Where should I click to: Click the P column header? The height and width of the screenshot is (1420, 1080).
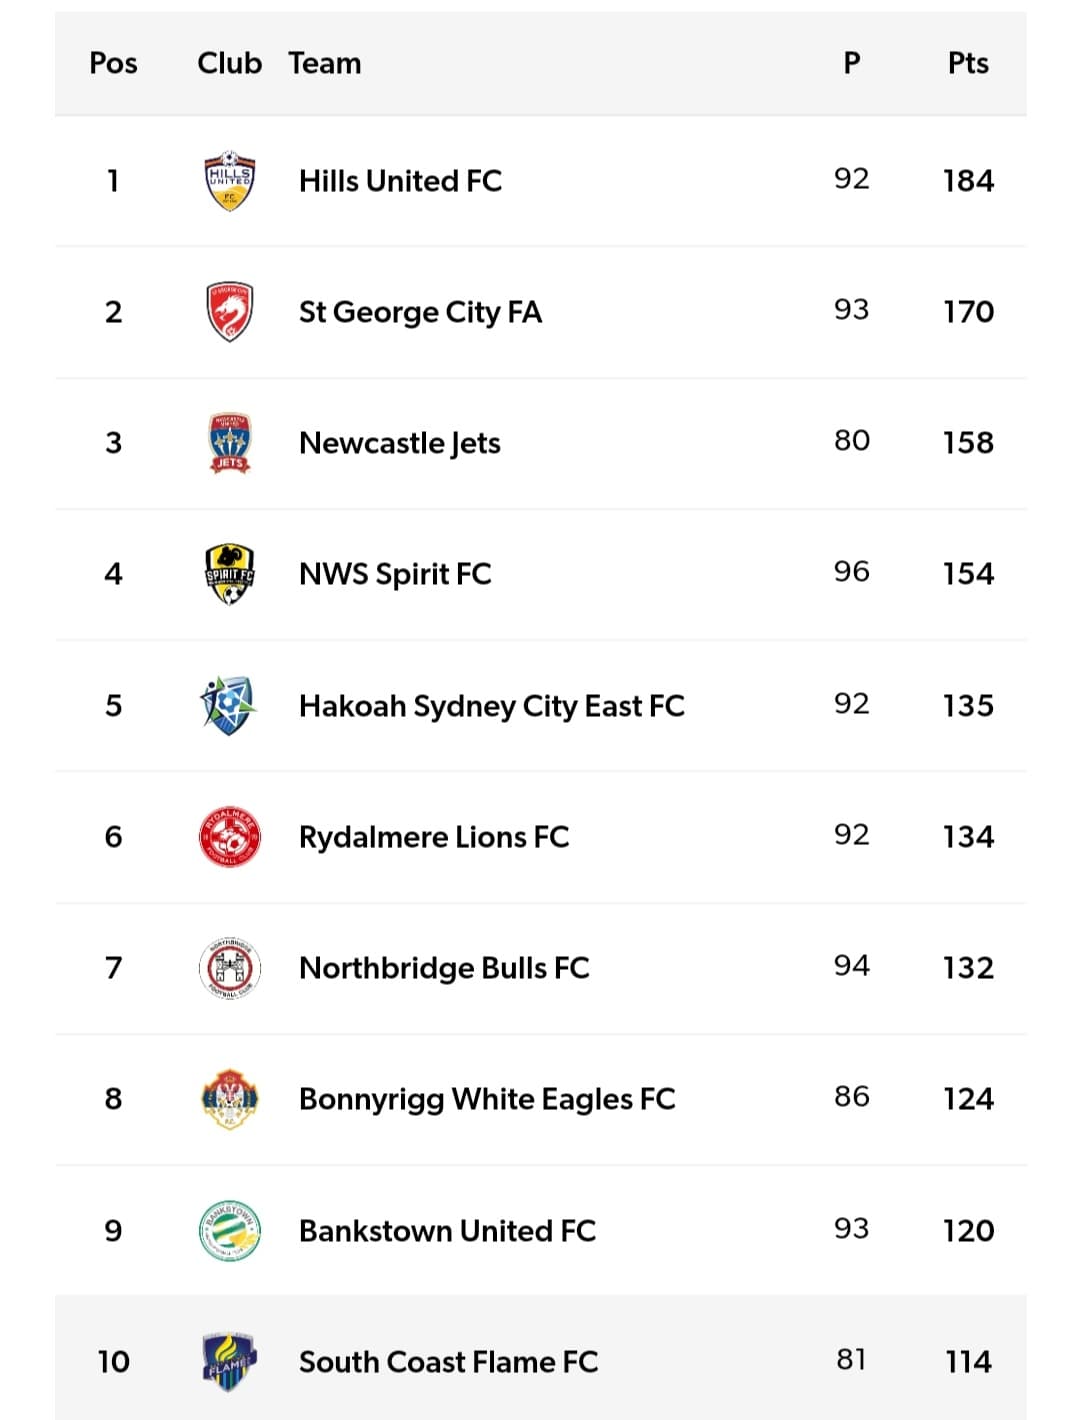pyautogui.click(x=851, y=63)
